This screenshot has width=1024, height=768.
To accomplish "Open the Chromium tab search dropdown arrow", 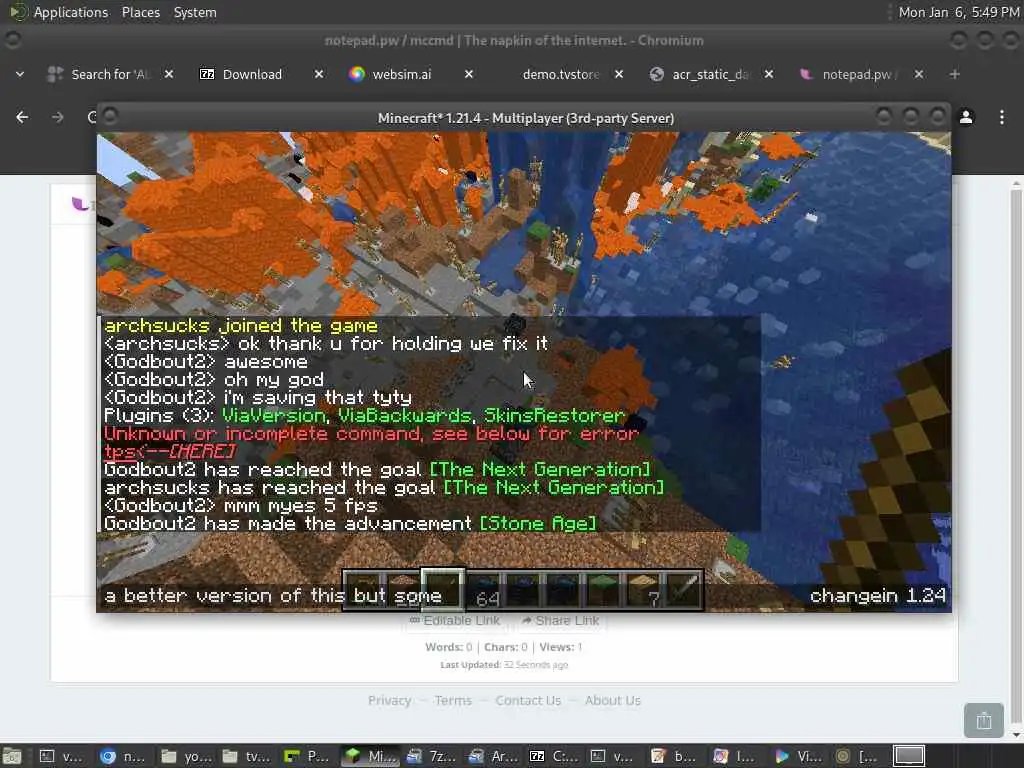I will pos(20,74).
